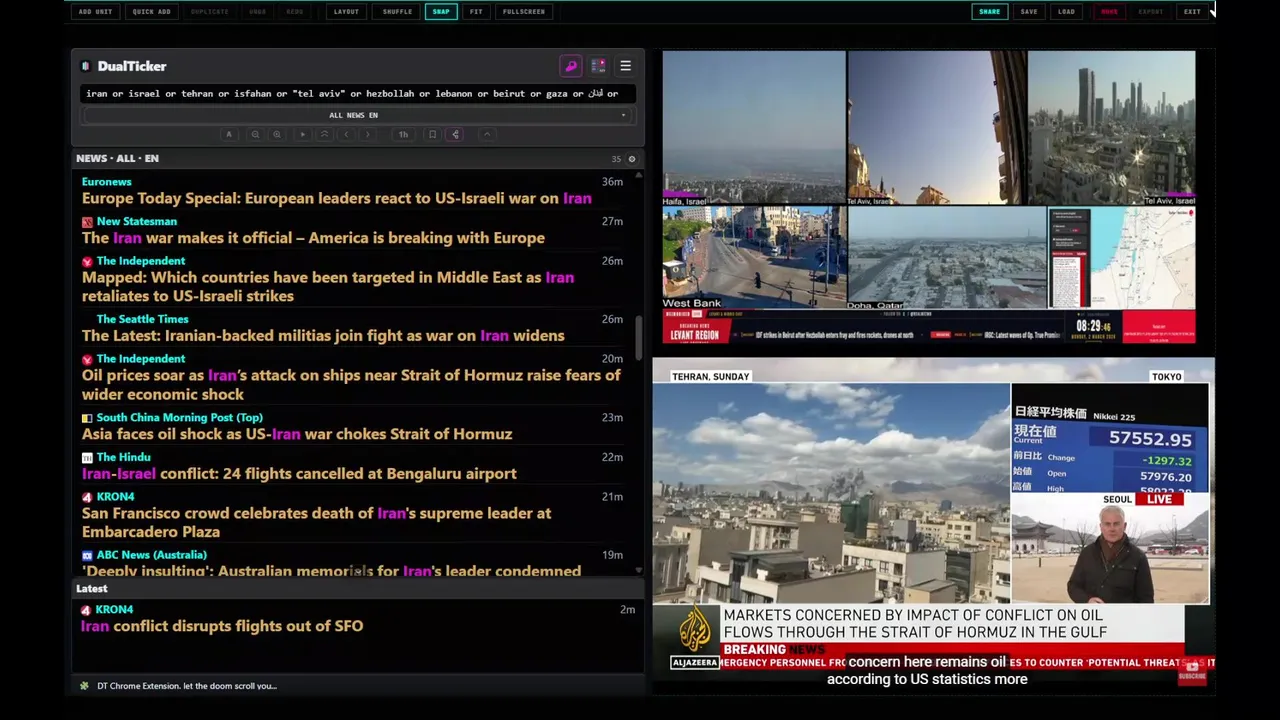Click The Hindu source icon
Image resolution: width=1280 pixels, height=720 pixels.
tap(87, 458)
